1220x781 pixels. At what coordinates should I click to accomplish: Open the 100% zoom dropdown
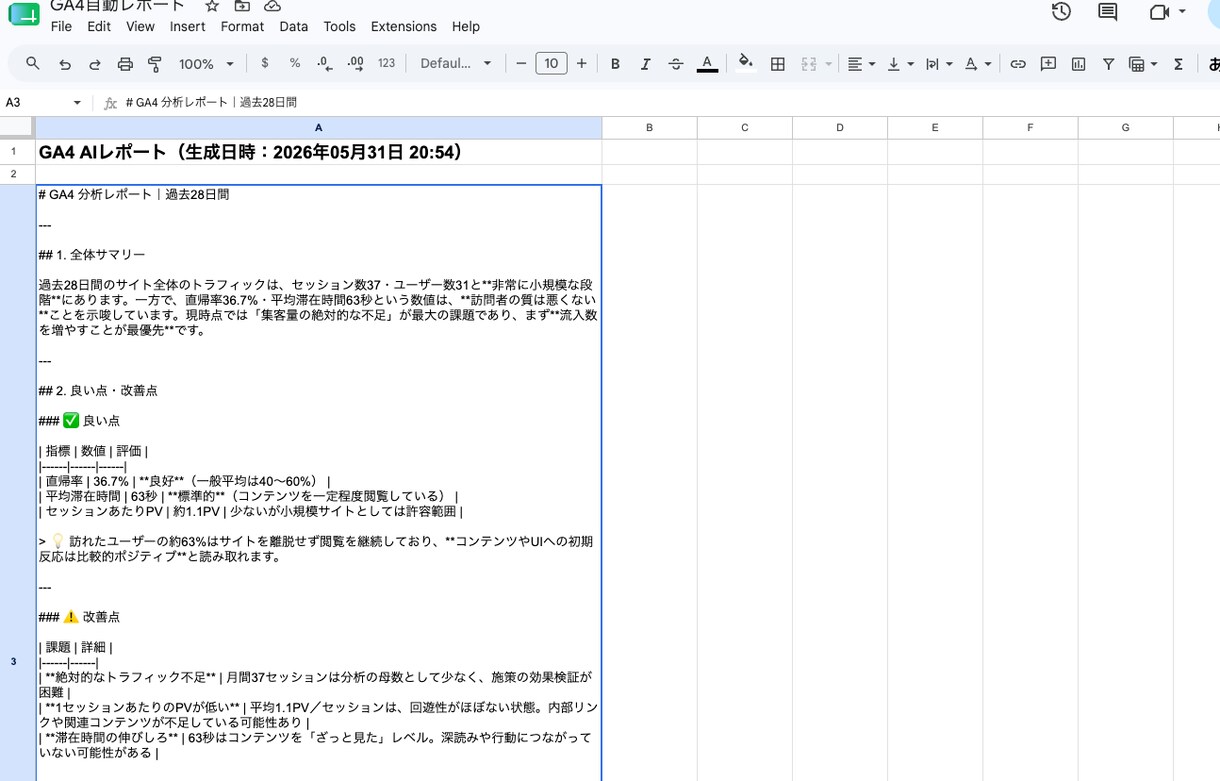206,64
